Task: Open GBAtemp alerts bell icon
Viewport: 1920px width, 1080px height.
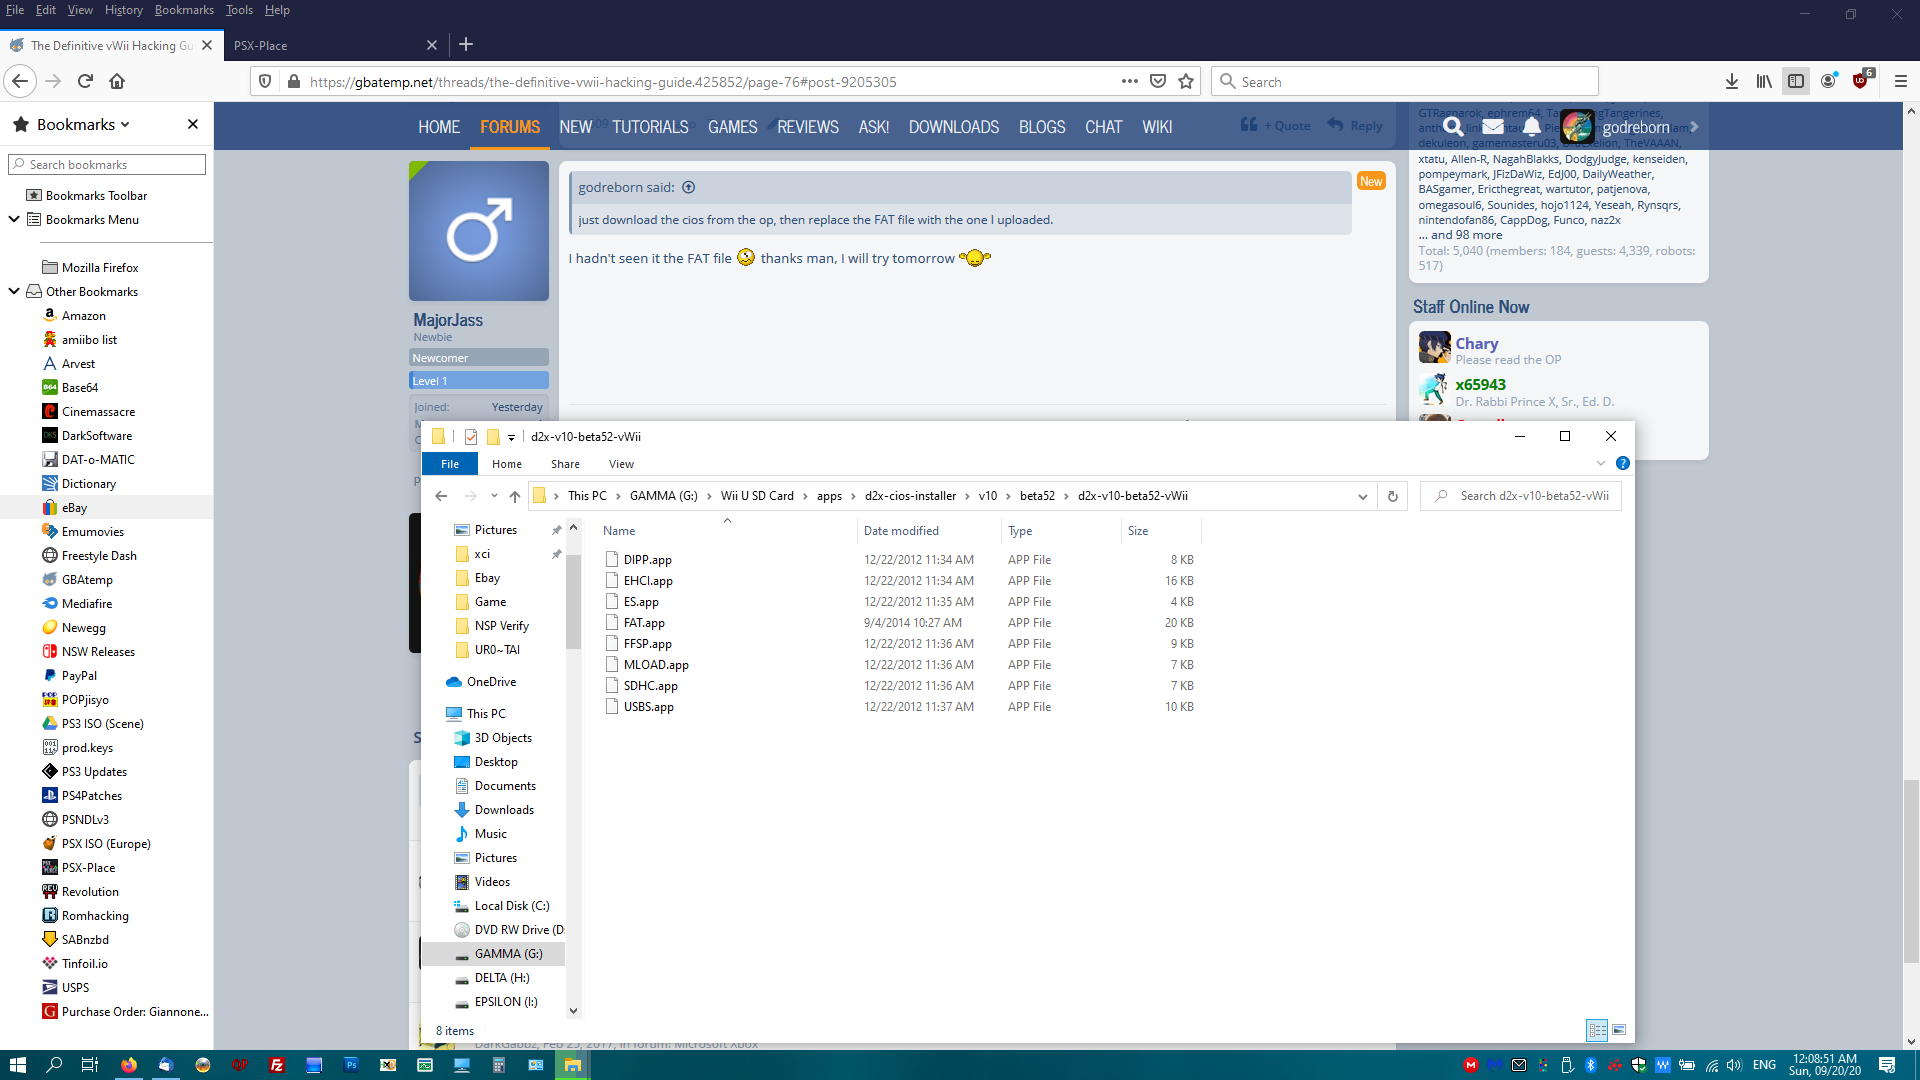Action: [x=1532, y=127]
